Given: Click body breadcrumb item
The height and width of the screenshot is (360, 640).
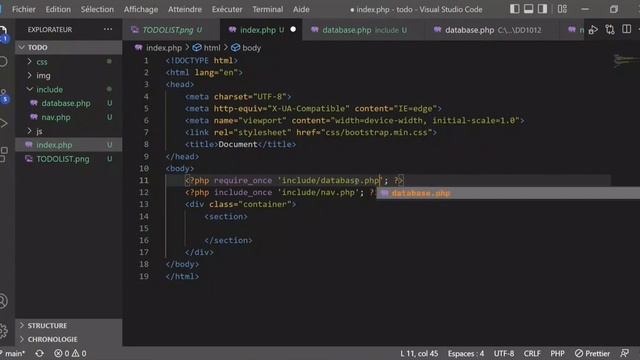Looking at the screenshot, I should coord(246,48).
